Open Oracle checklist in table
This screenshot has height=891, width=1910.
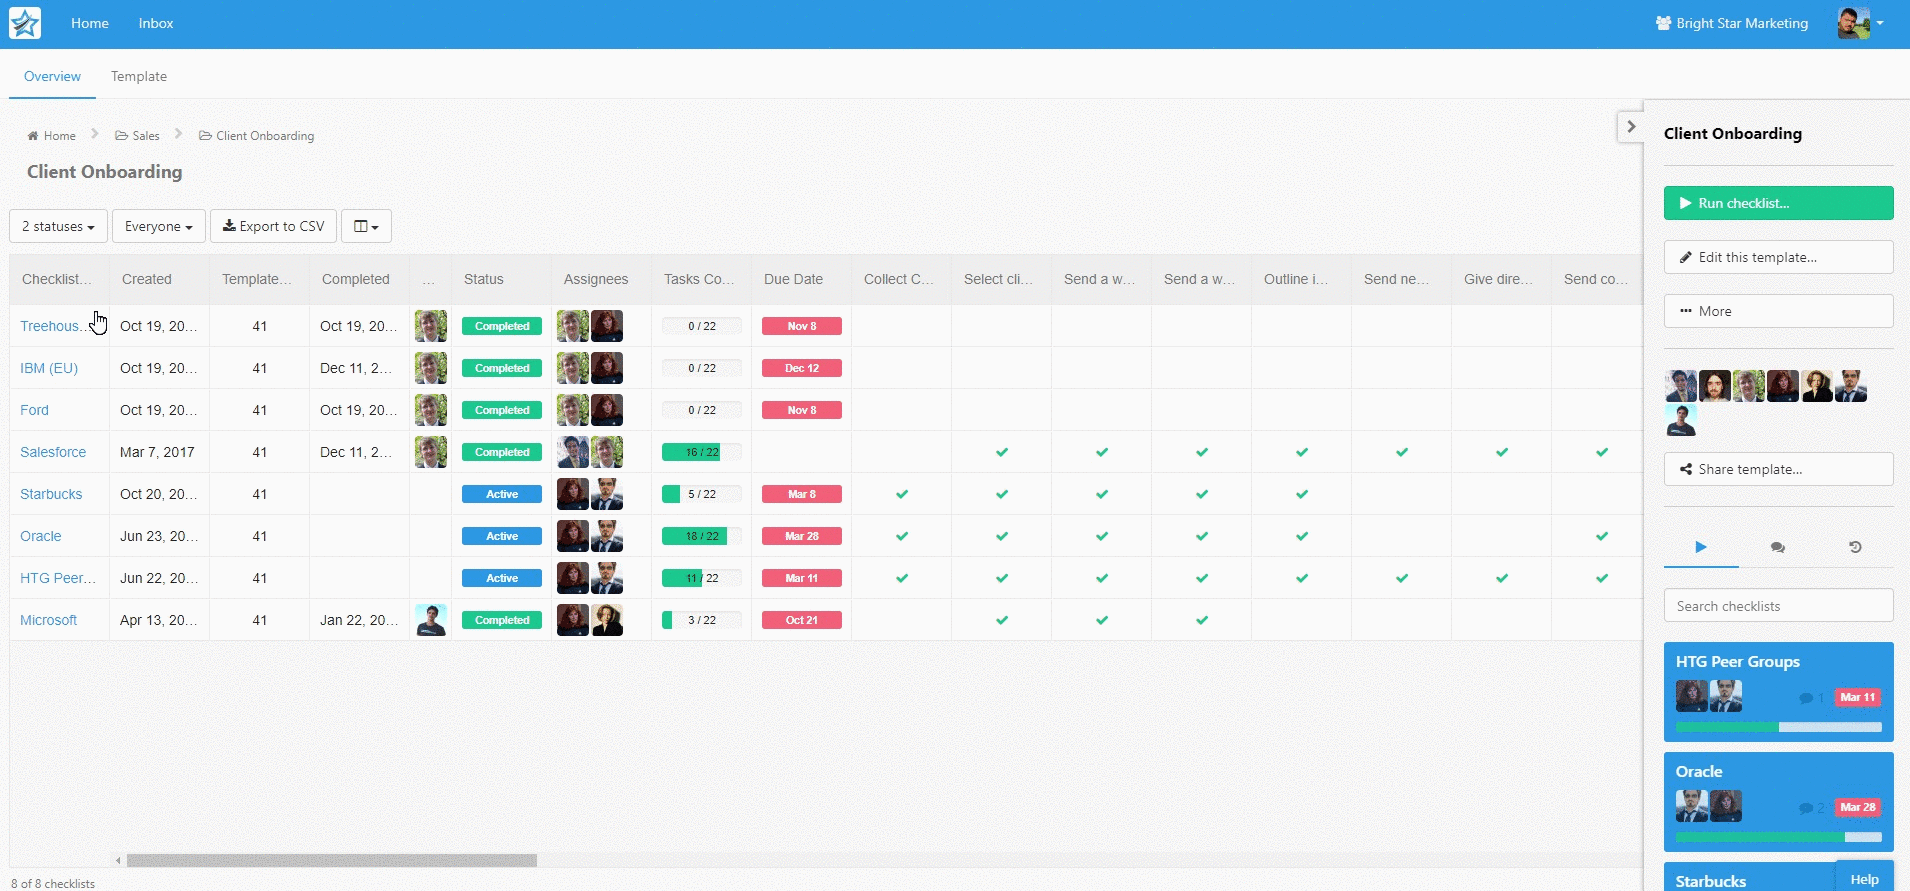pos(41,536)
